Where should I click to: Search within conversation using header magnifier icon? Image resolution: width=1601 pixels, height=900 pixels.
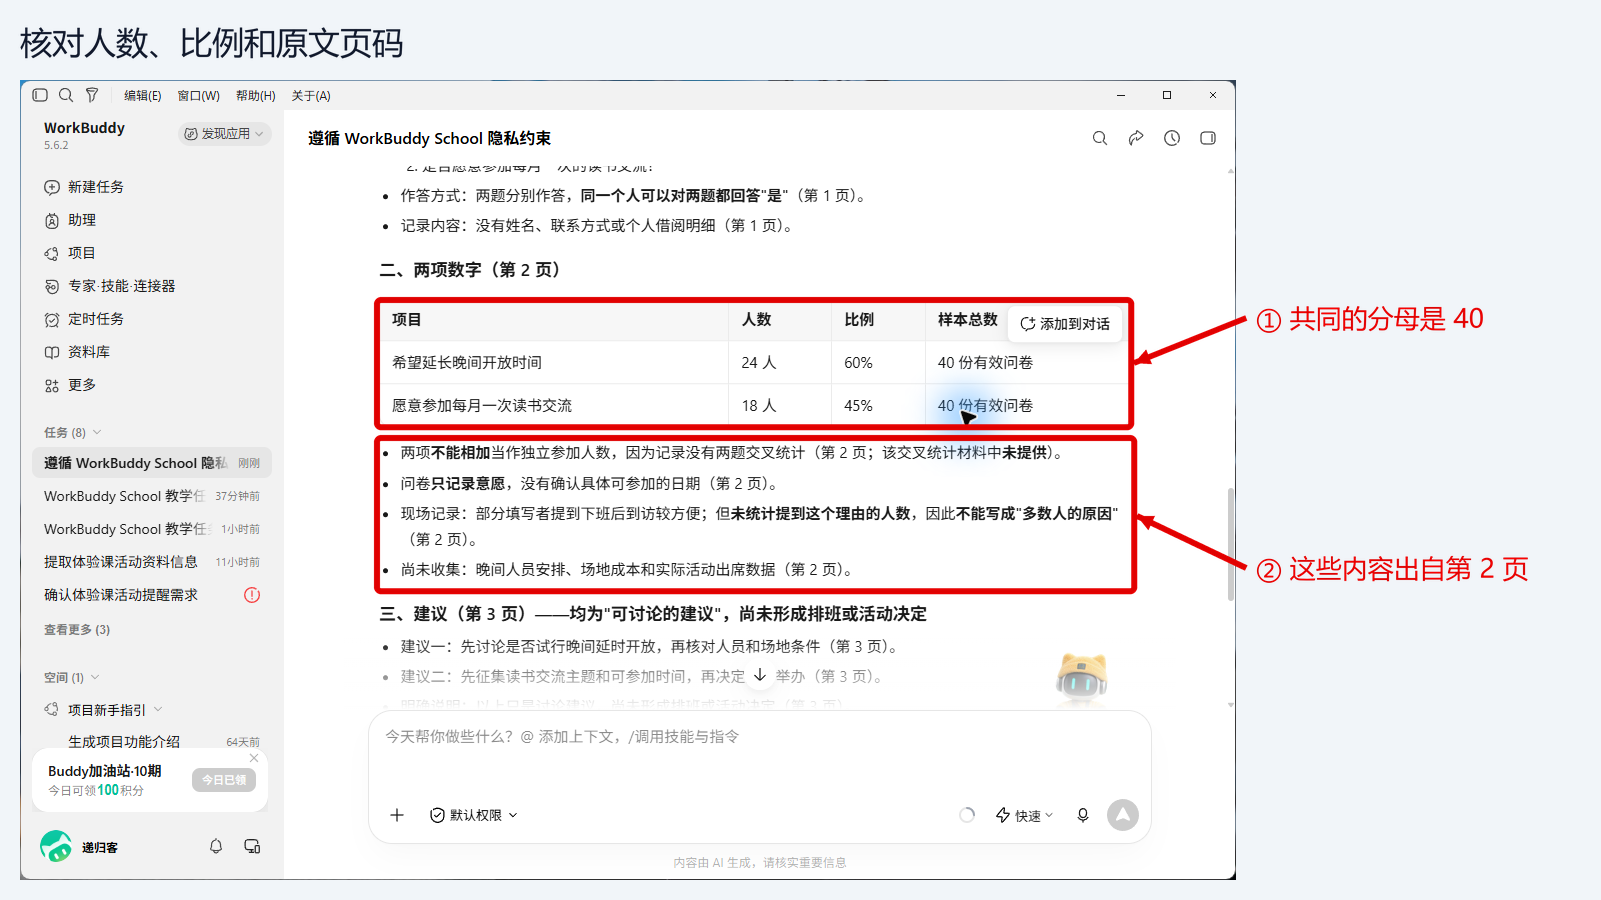pos(1100,138)
